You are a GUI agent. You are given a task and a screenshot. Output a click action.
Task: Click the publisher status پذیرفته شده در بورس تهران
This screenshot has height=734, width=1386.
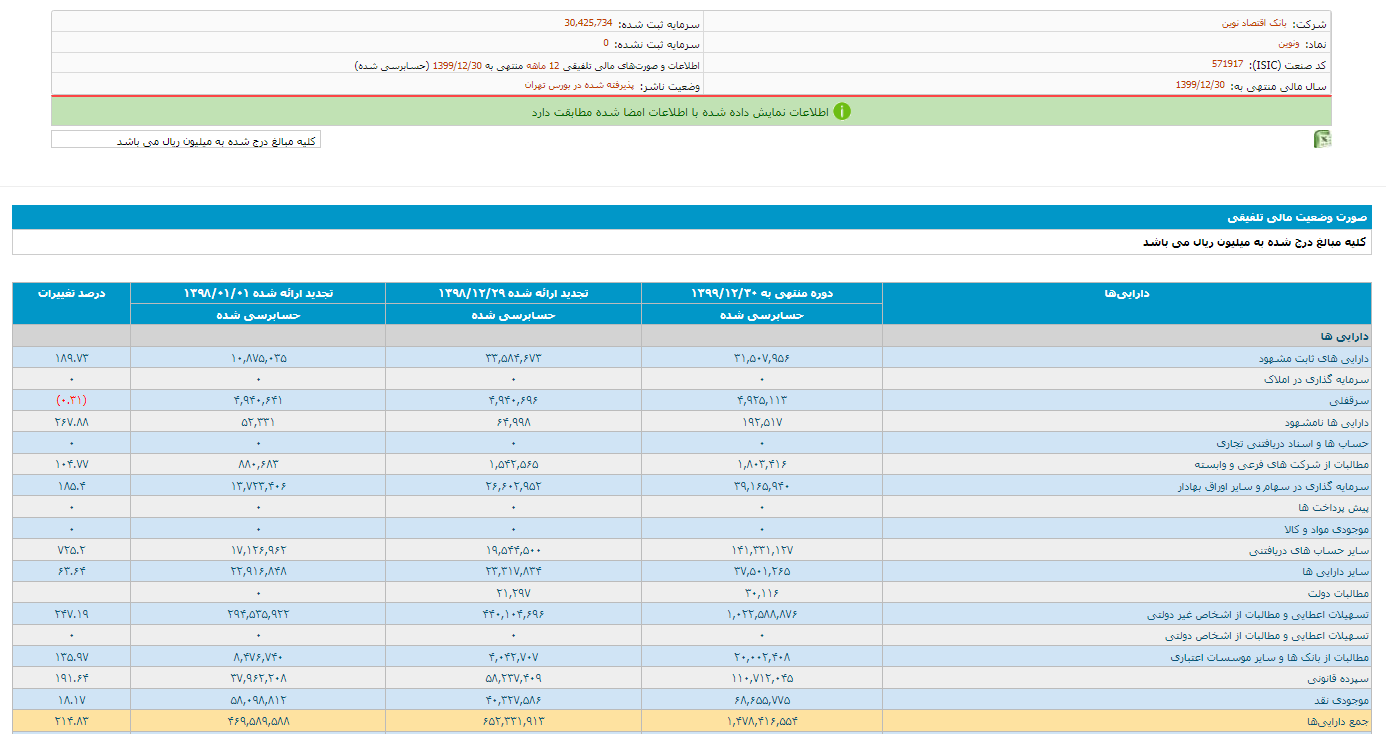579,85
